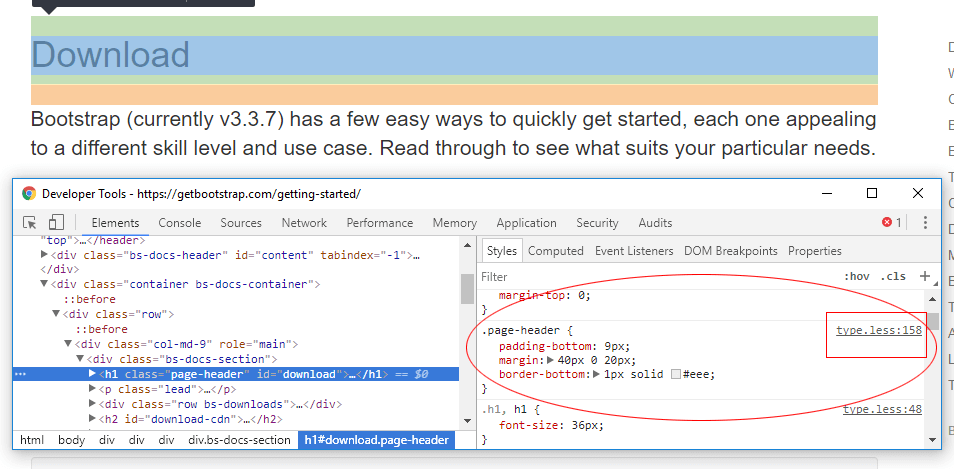The width and height of the screenshot is (954, 469).
Task: Open source link type.less:158
Action: 879,330
